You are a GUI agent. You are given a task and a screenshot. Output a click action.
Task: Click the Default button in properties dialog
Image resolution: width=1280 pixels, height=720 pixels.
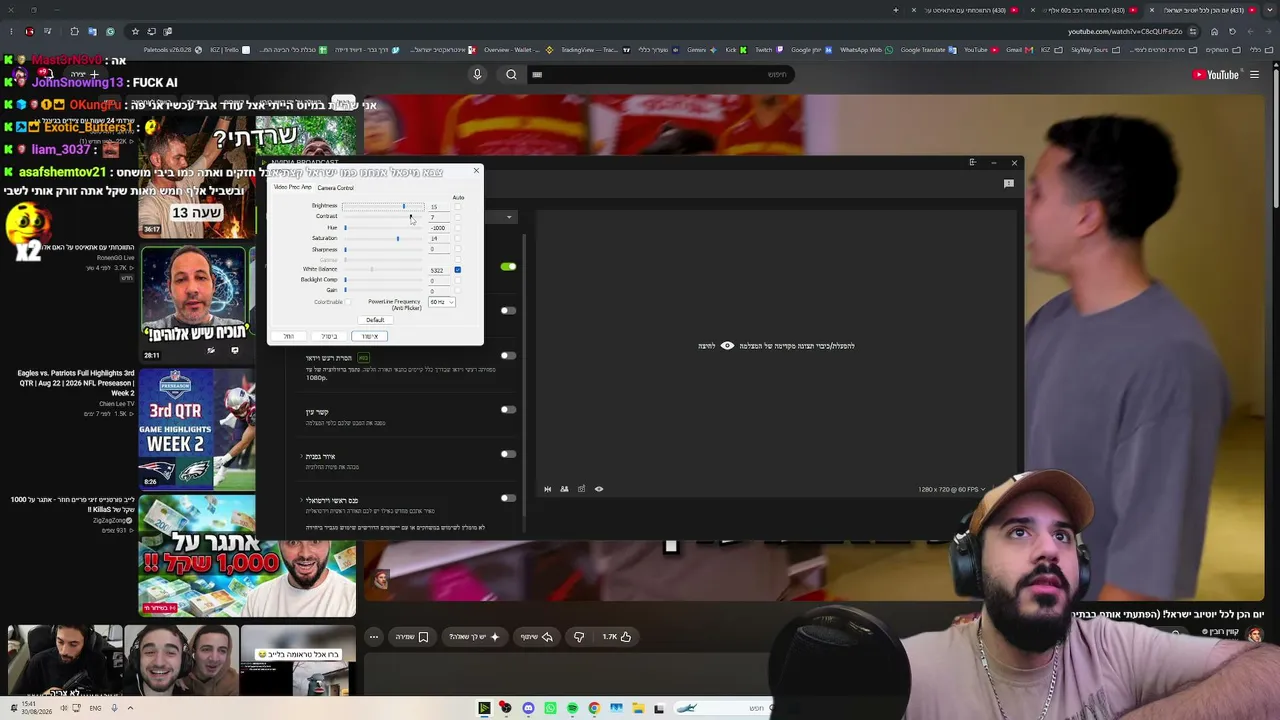point(375,320)
